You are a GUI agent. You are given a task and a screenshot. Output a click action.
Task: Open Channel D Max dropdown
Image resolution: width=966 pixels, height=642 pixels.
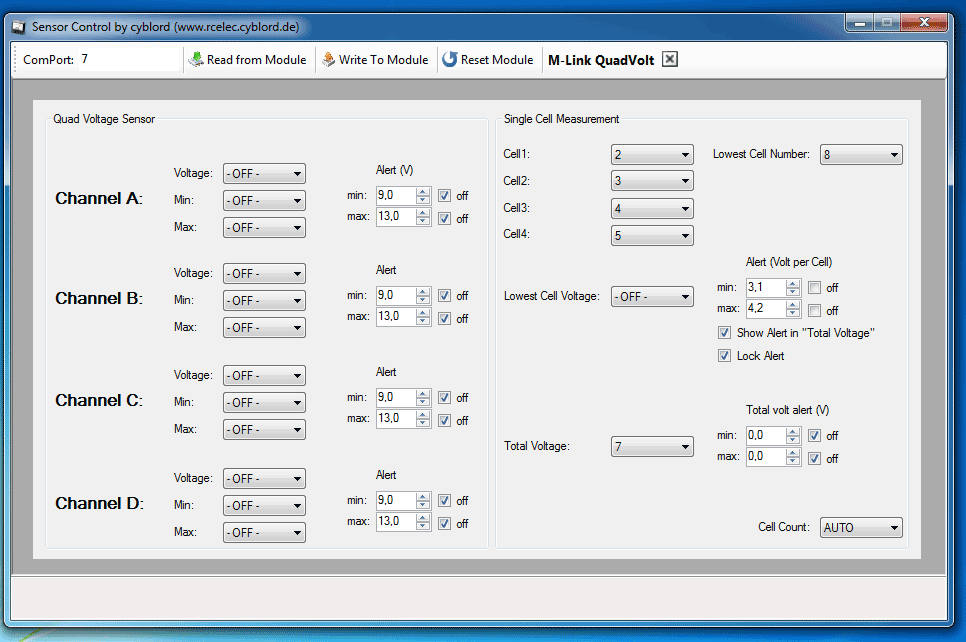coord(264,532)
